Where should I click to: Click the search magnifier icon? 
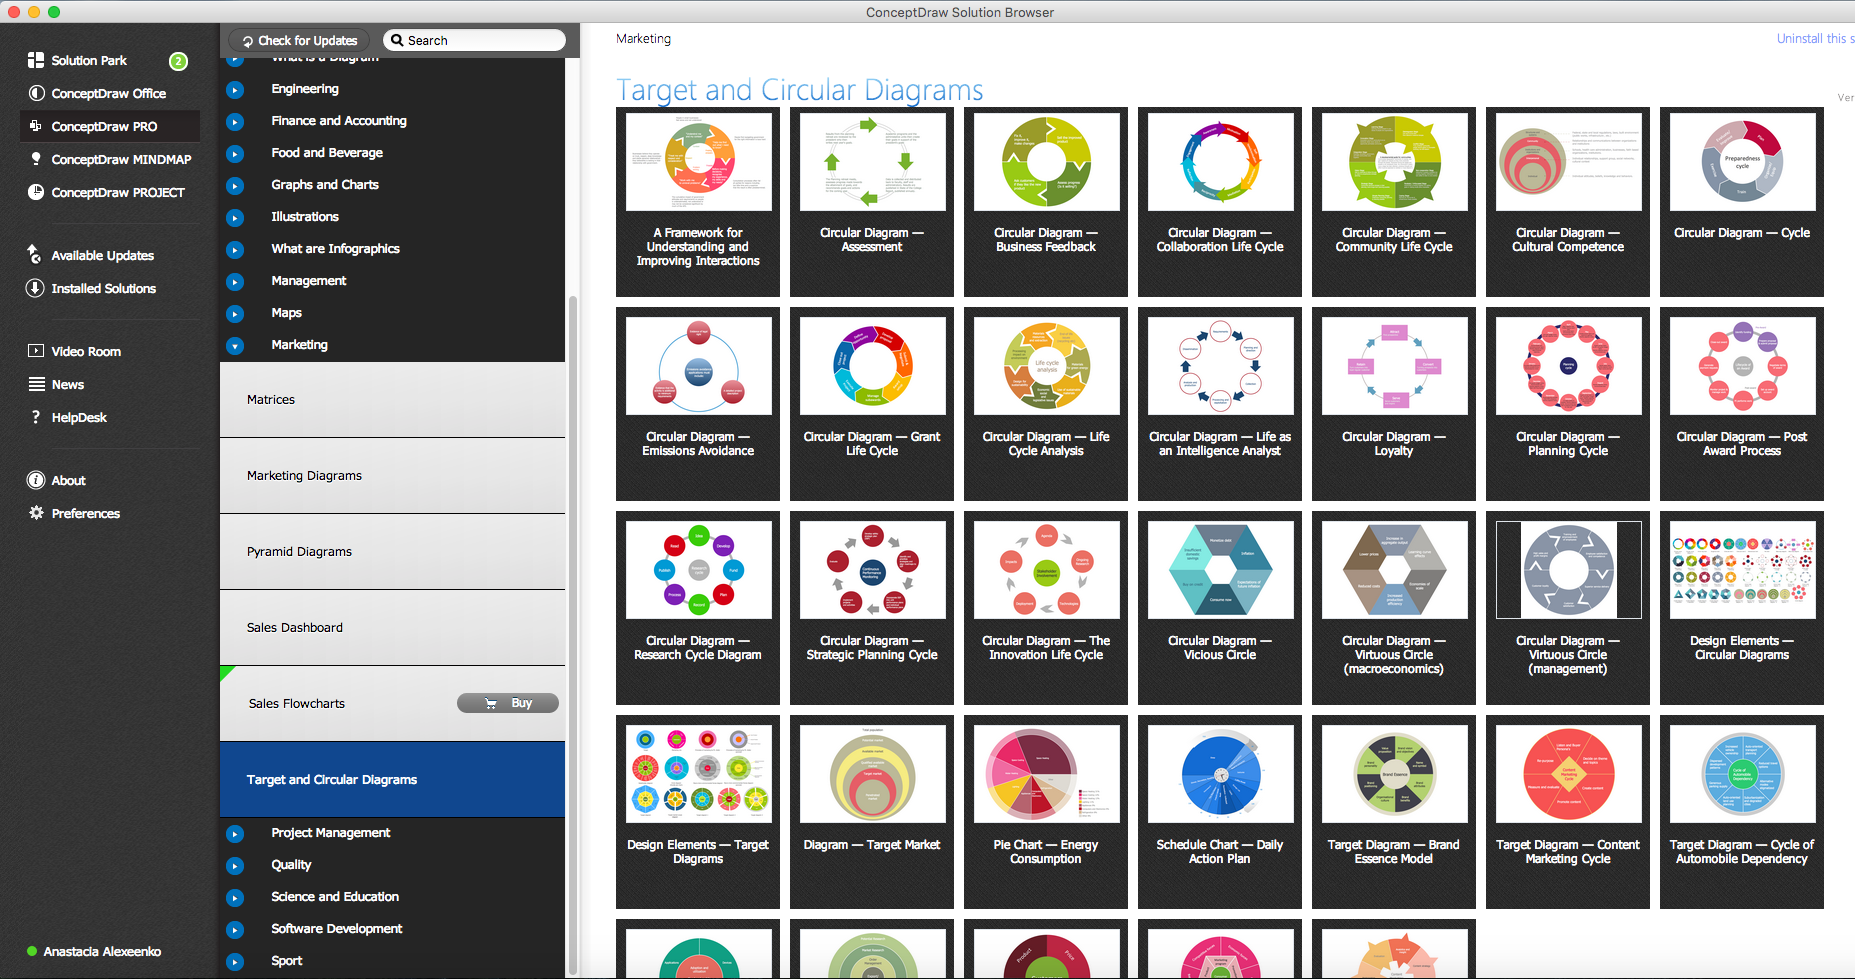[x=397, y=40]
